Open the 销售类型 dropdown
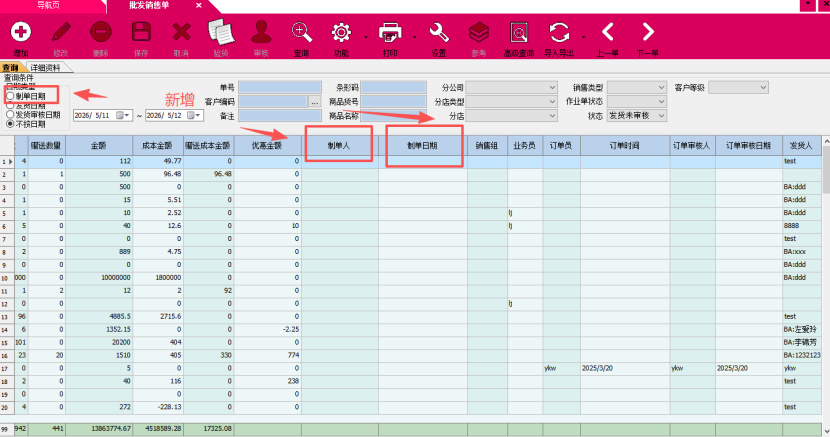The image size is (830, 437). 636,87
